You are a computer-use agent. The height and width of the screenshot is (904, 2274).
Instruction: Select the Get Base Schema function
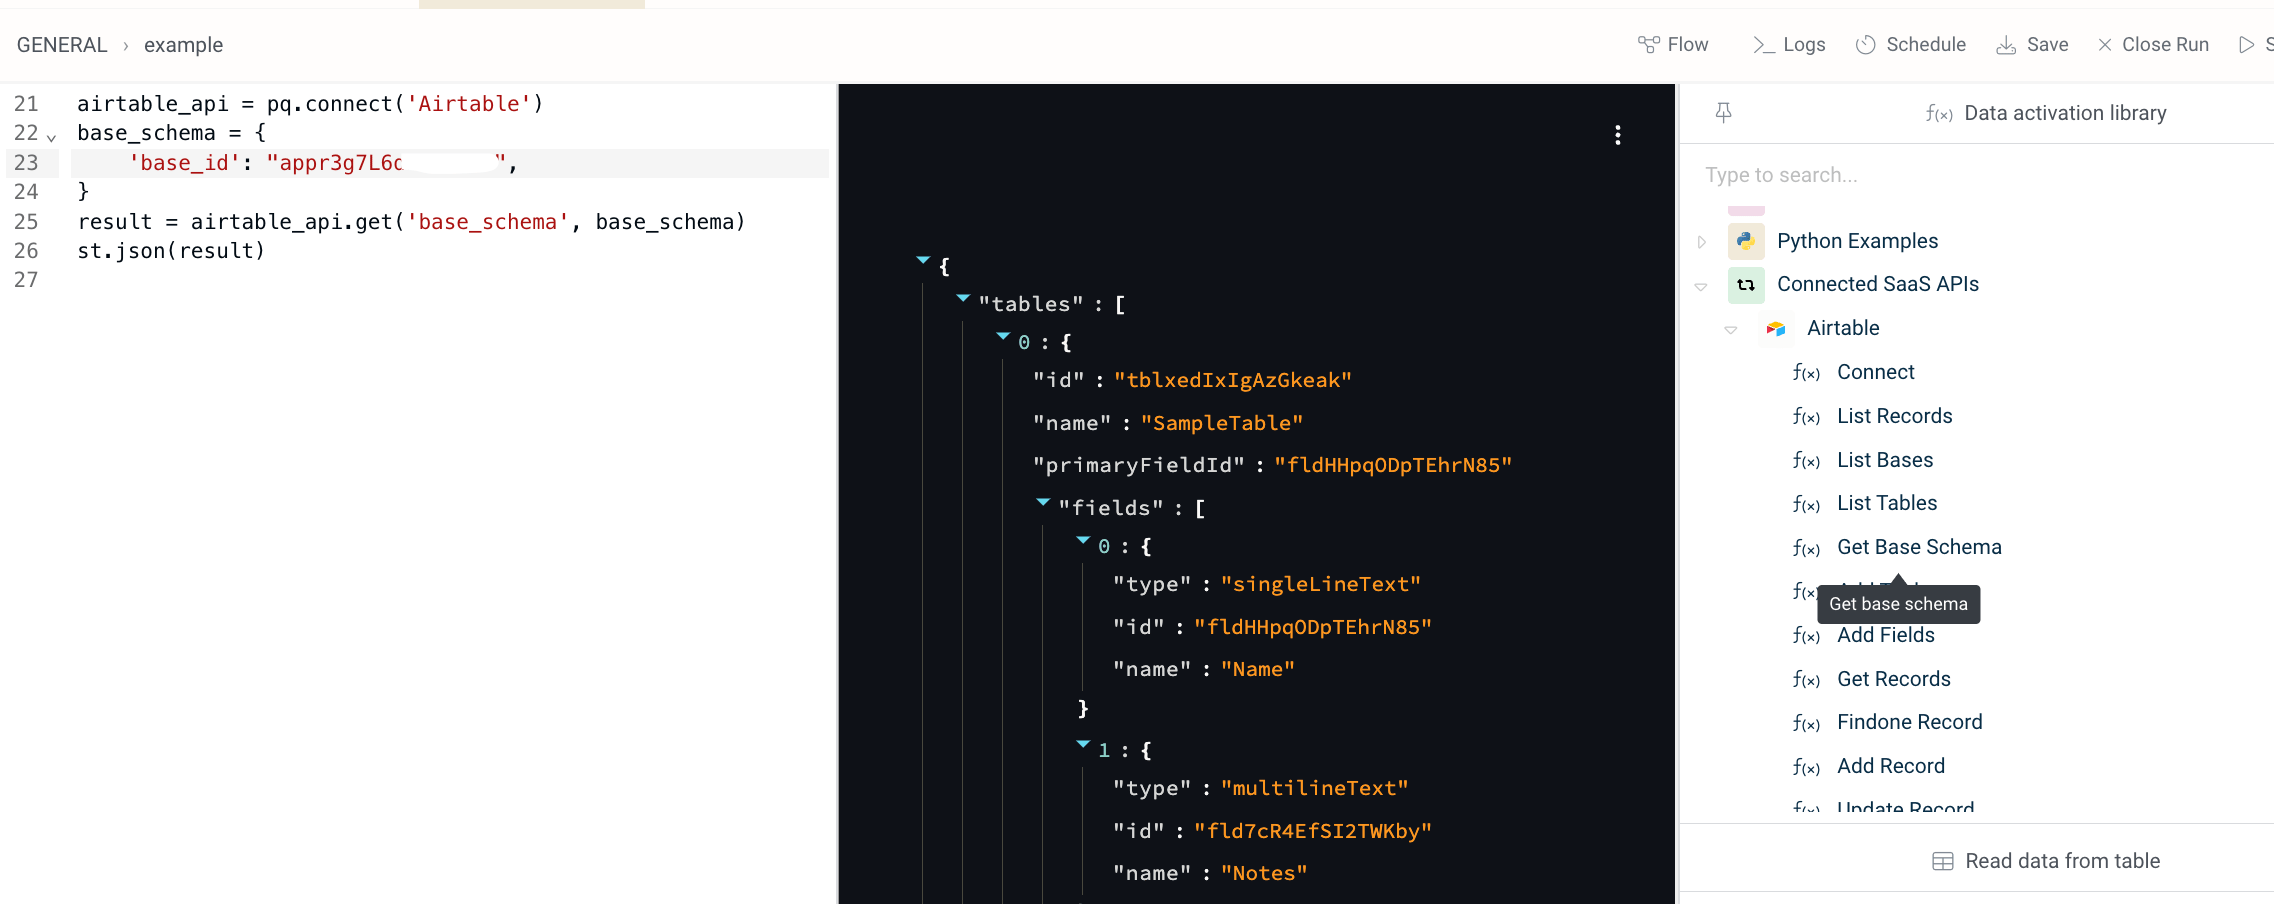pos(1919,547)
